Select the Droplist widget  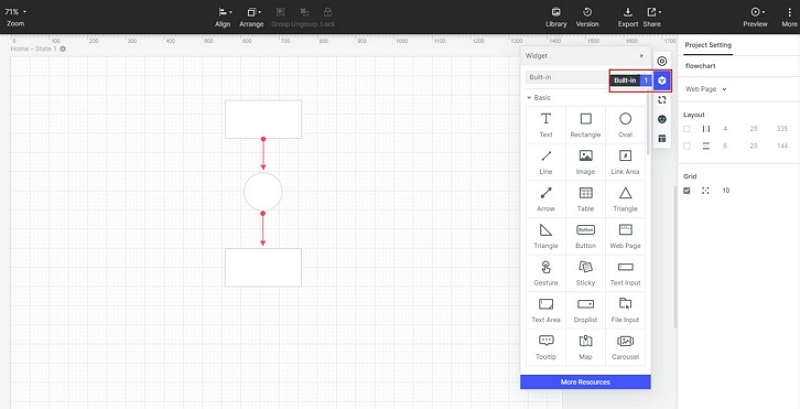(585, 310)
